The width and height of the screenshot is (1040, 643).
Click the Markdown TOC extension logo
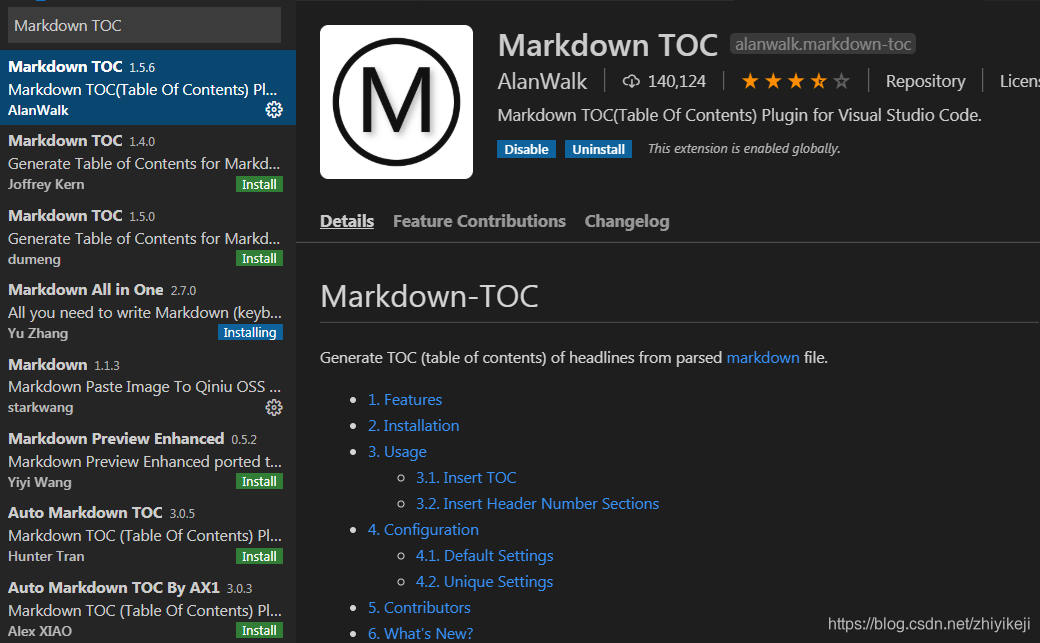(x=397, y=102)
